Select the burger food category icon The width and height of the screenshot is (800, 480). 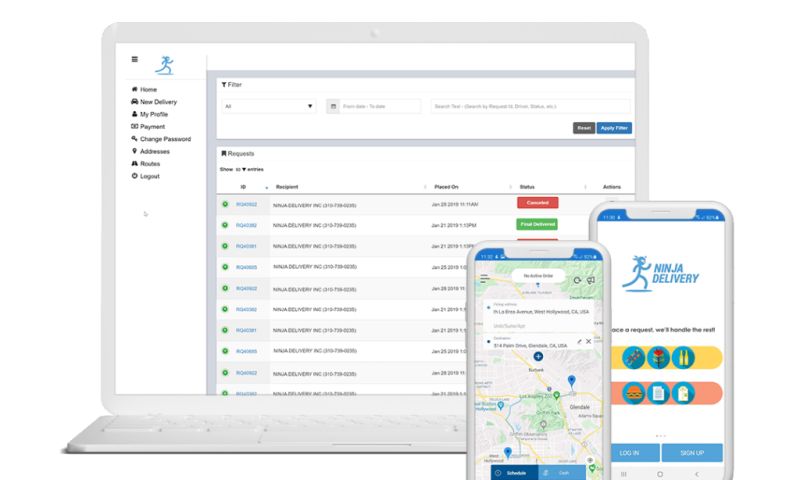pos(632,393)
